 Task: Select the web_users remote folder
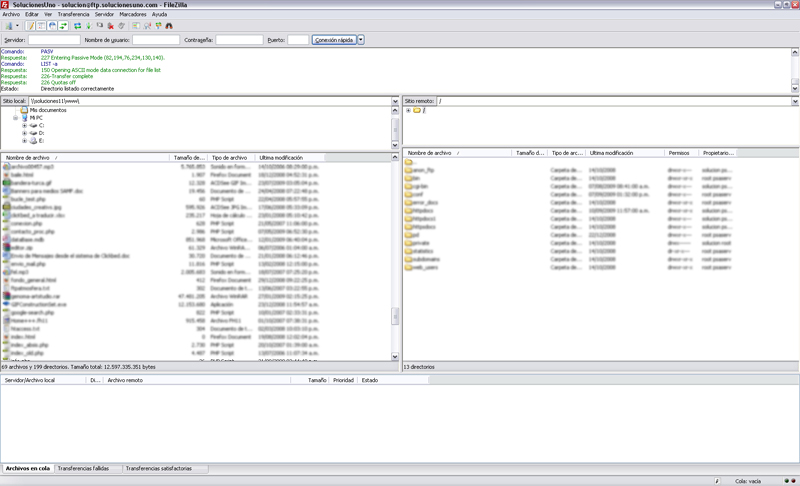click(425, 268)
